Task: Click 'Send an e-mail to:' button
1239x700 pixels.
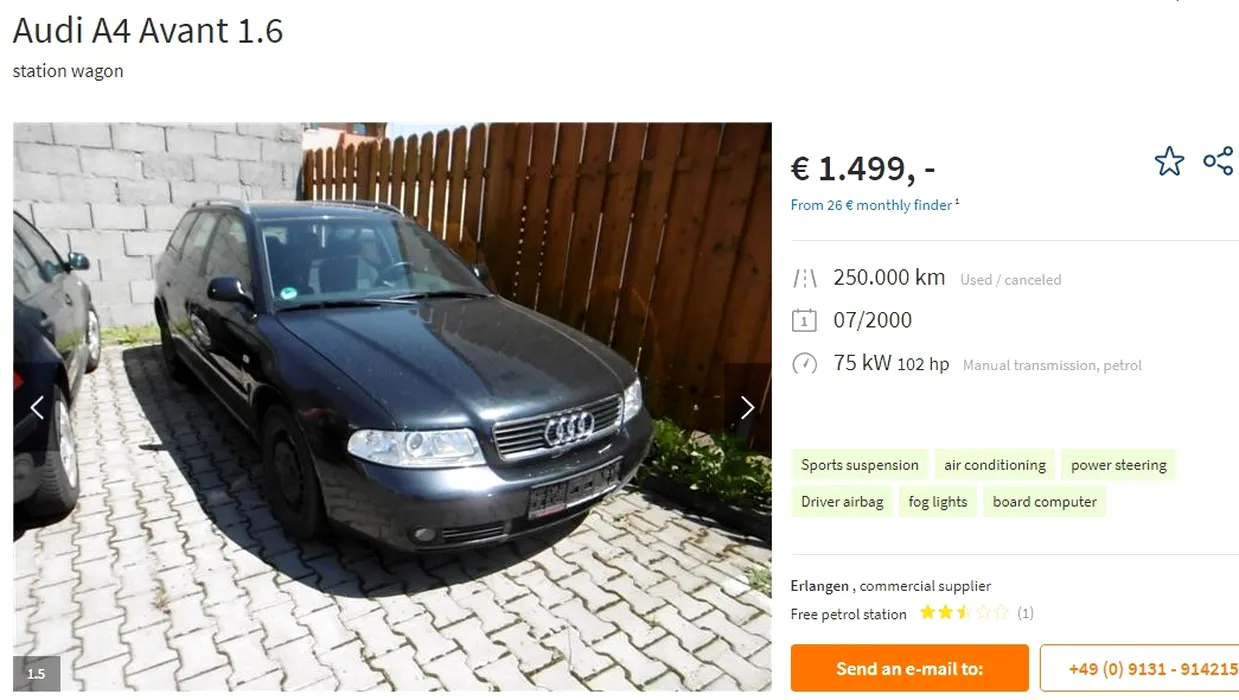Action: pos(909,668)
